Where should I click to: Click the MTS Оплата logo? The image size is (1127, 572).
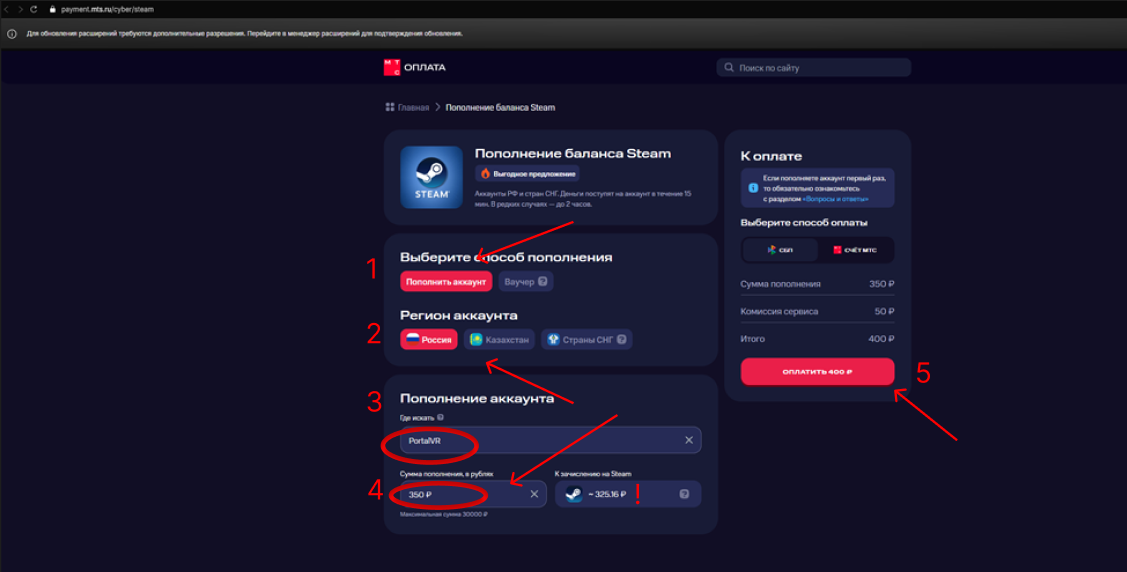click(414, 67)
